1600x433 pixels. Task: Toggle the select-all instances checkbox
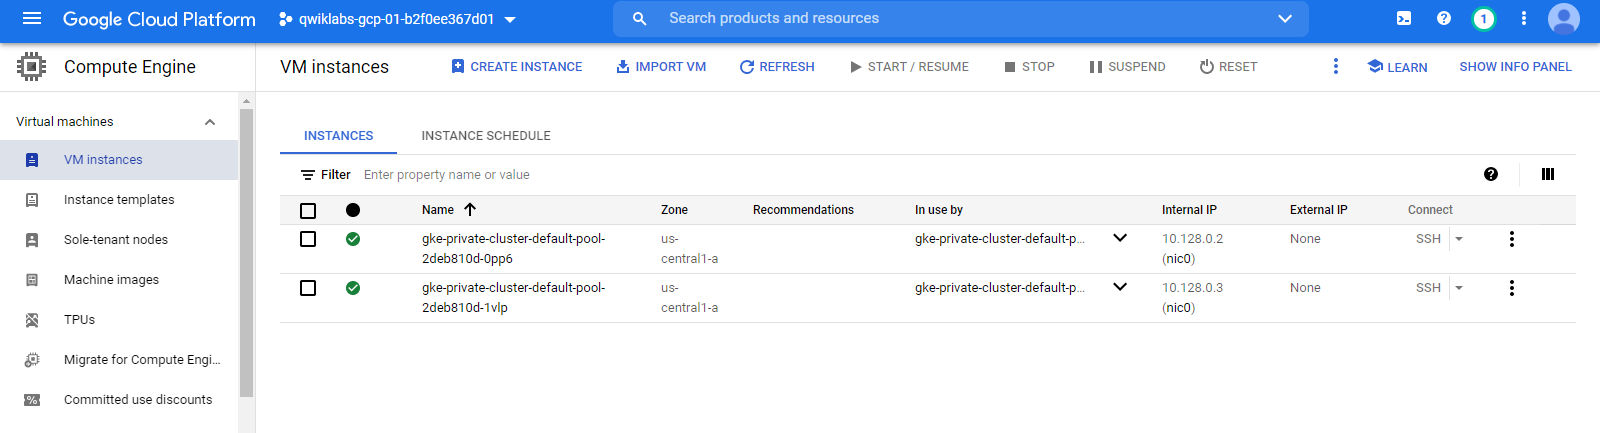(x=308, y=211)
